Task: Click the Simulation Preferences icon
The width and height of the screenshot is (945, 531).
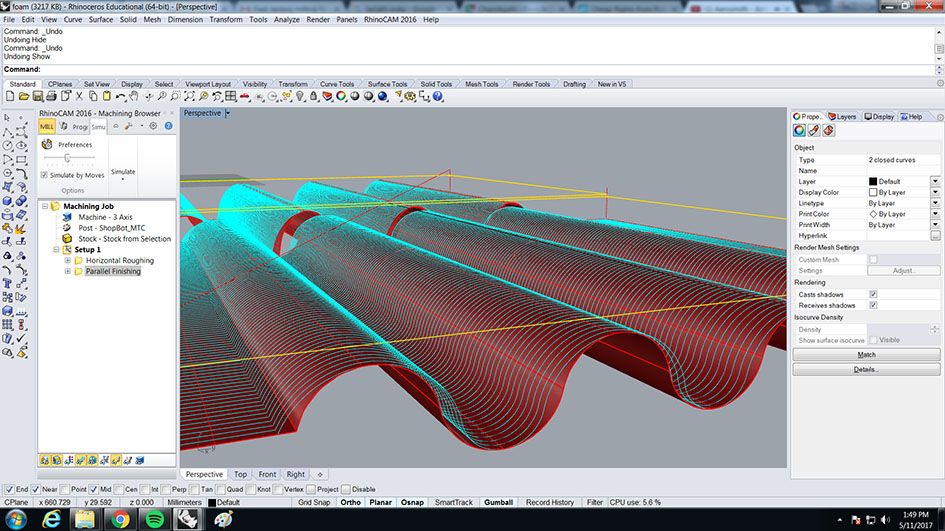Action: point(47,145)
